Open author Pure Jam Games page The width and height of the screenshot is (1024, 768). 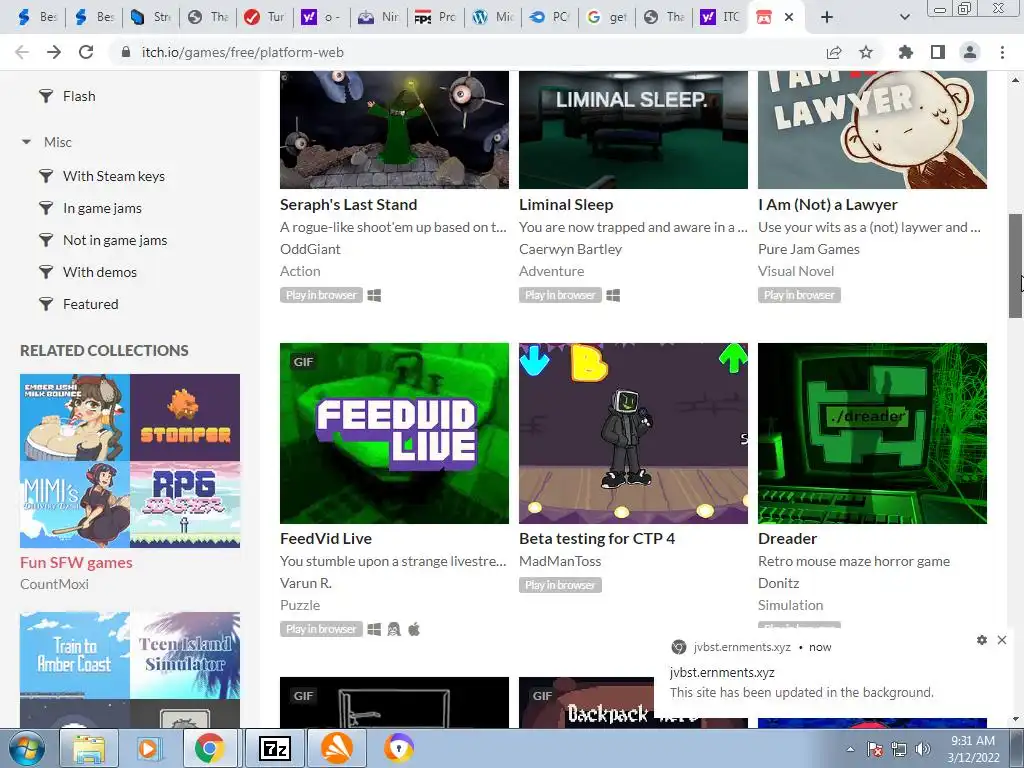[x=808, y=249]
